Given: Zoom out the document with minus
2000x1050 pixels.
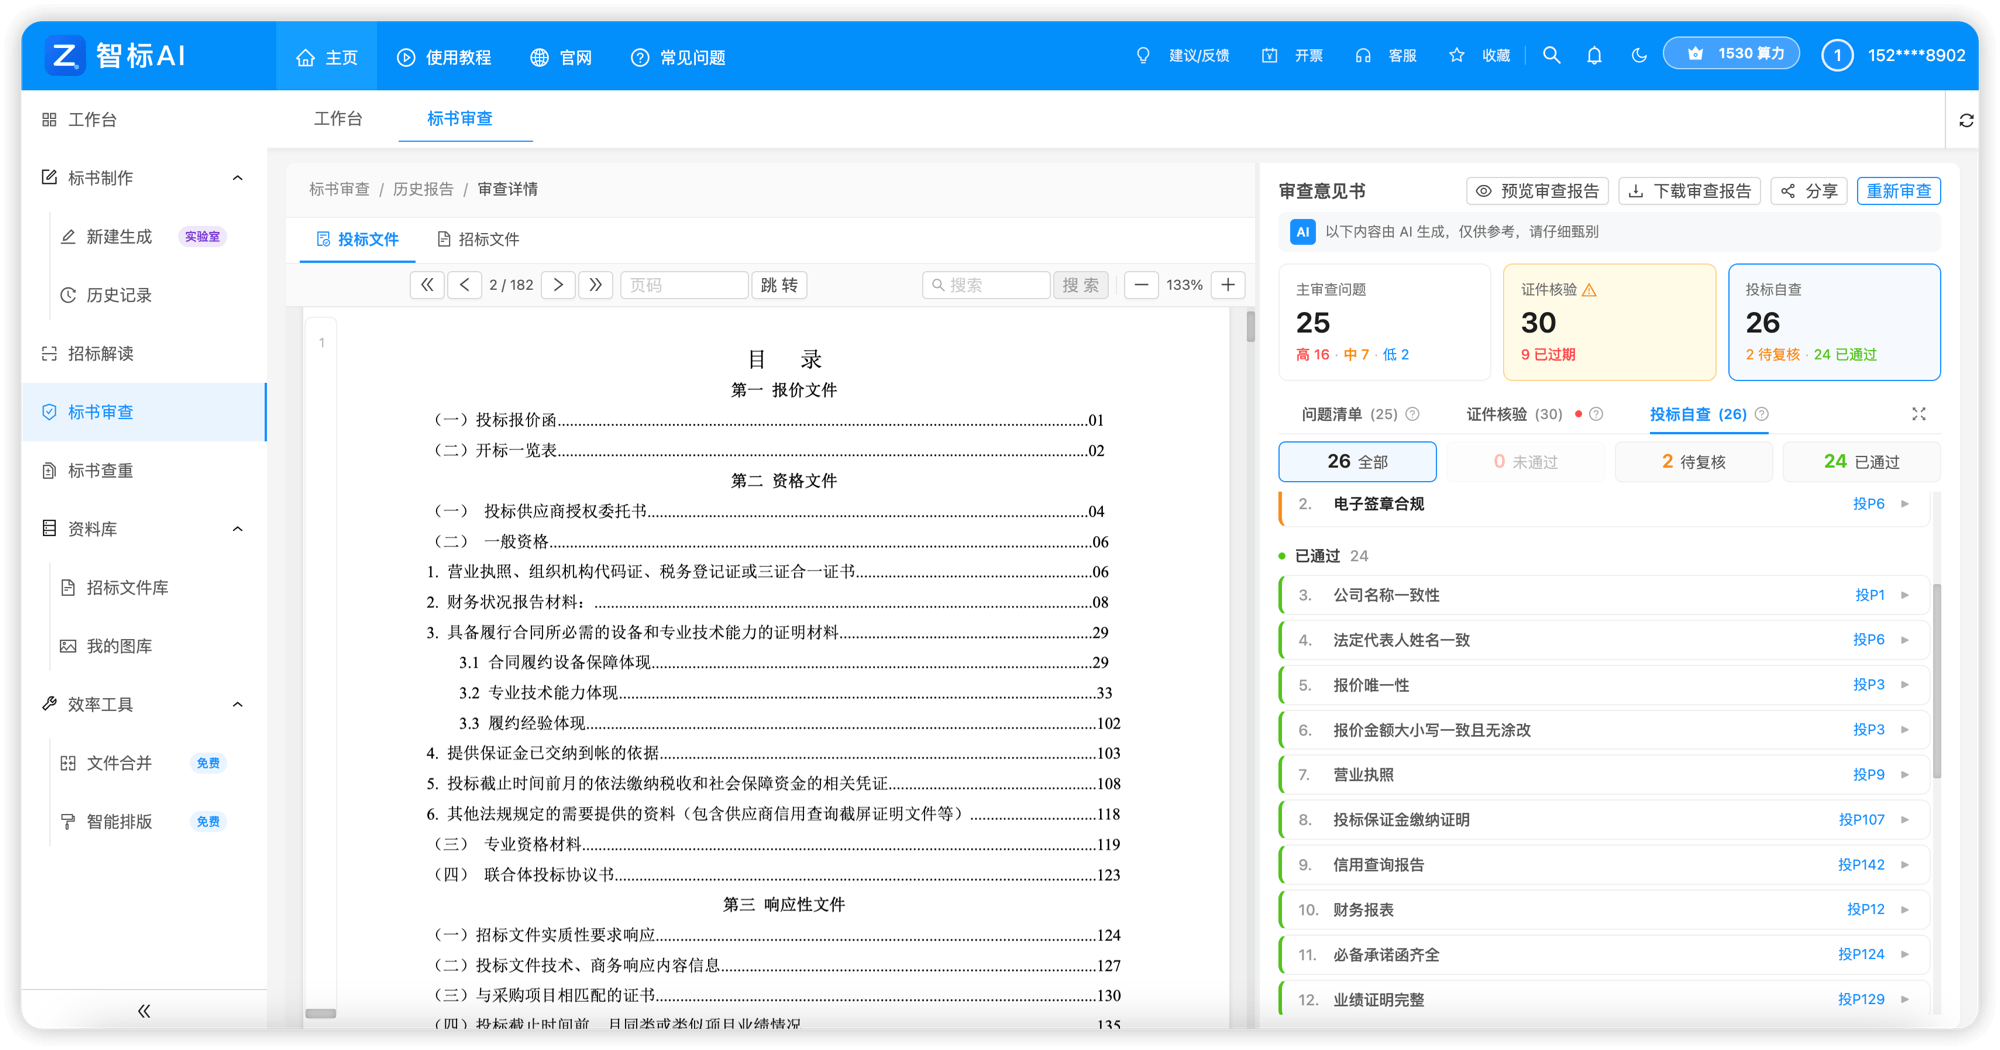Looking at the screenshot, I should point(1141,285).
